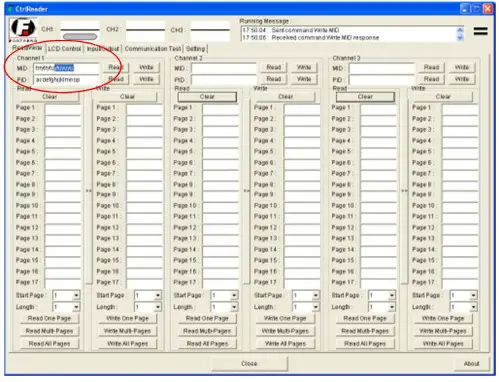
Task: Click the gray CH1 status indicator
Action: pyautogui.click(x=80, y=37)
